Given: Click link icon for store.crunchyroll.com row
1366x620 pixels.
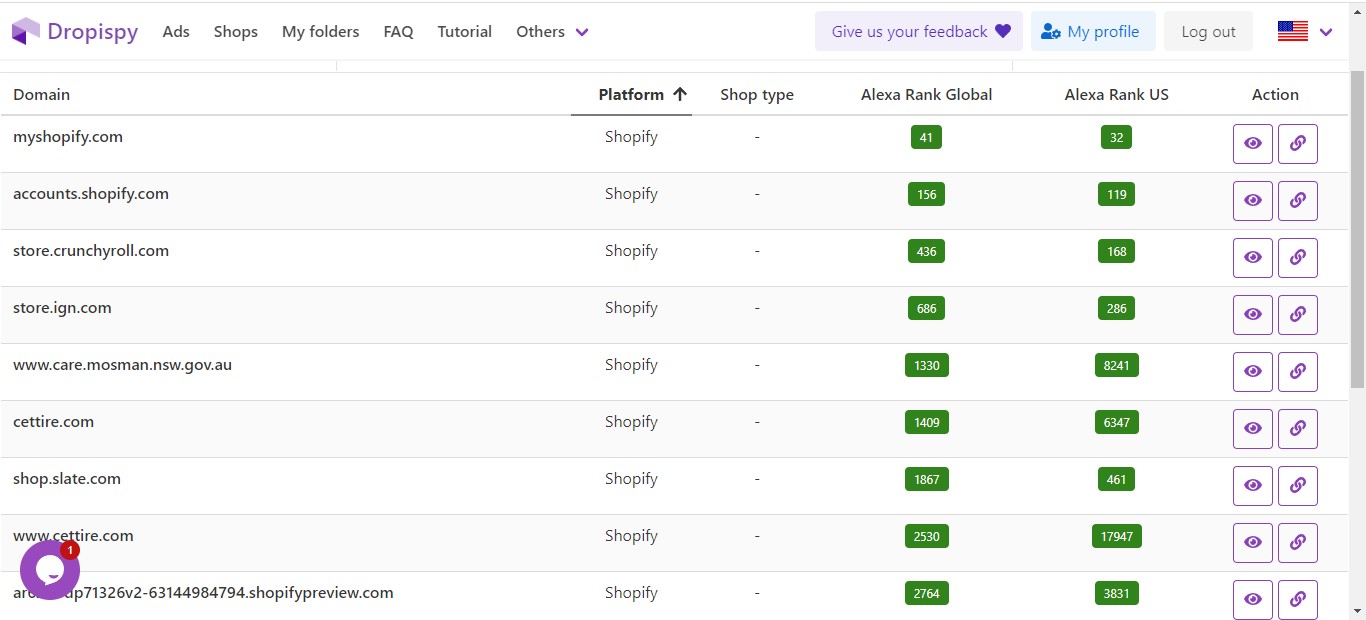Looking at the screenshot, I should coord(1297,257).
